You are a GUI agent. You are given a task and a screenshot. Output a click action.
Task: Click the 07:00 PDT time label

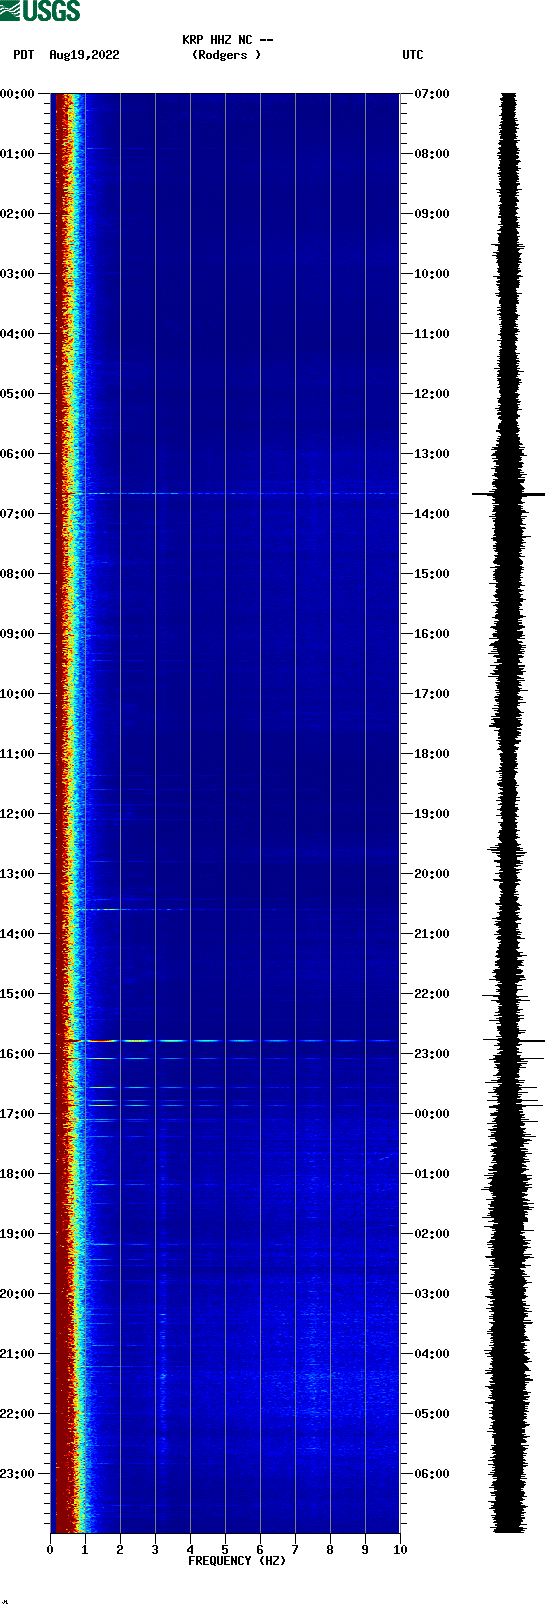pyautogui.click(x=17, y=514)
